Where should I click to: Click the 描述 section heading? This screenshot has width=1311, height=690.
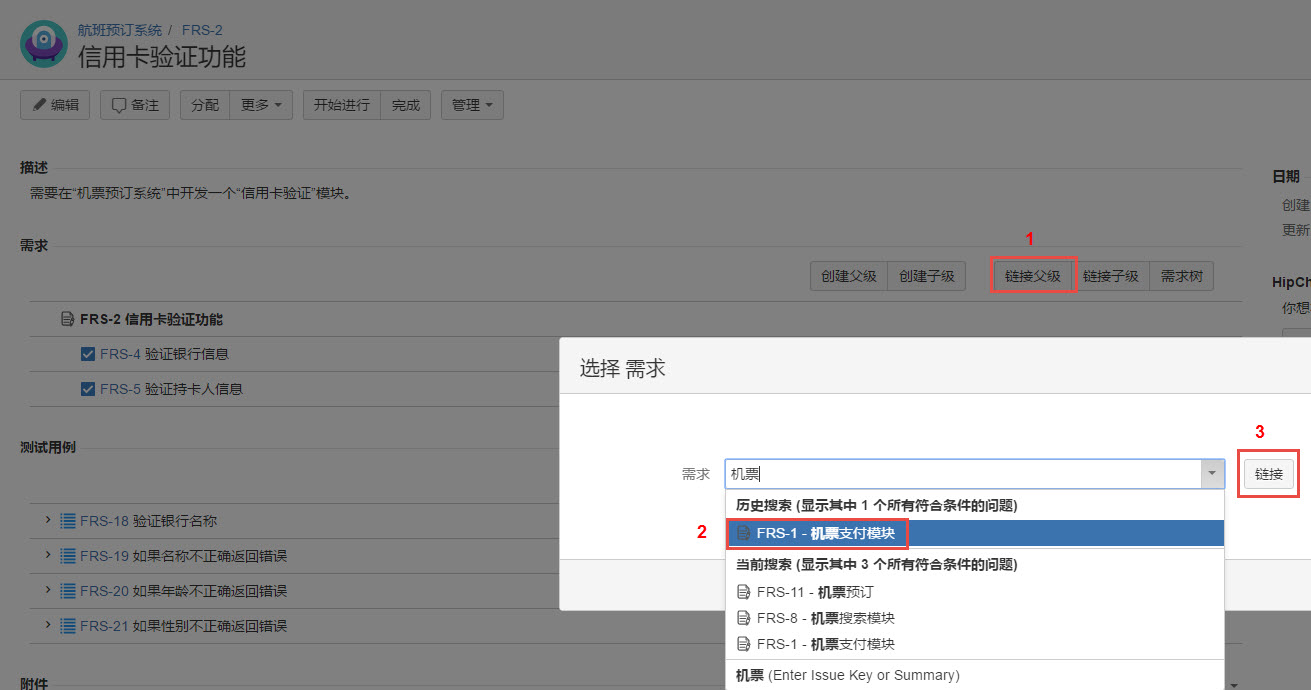34,167
